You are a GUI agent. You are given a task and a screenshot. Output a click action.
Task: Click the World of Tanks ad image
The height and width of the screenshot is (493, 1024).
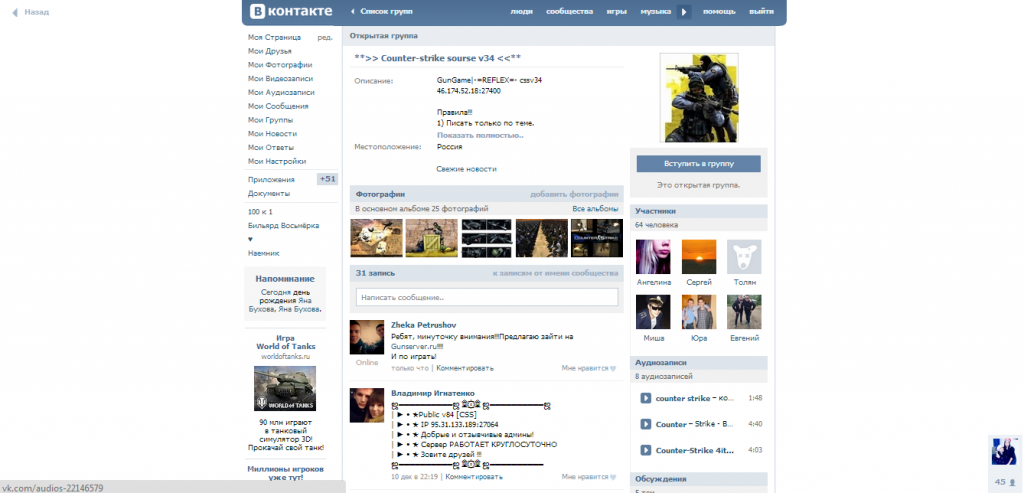285,389
